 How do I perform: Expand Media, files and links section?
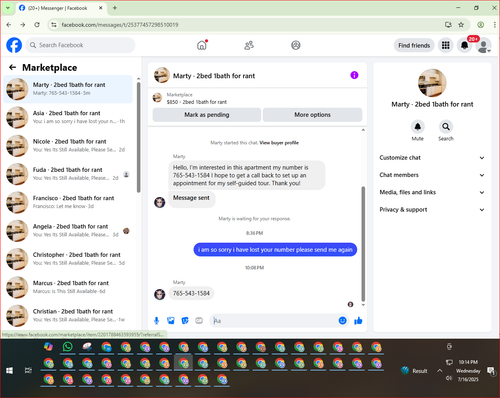pos(432,192)
